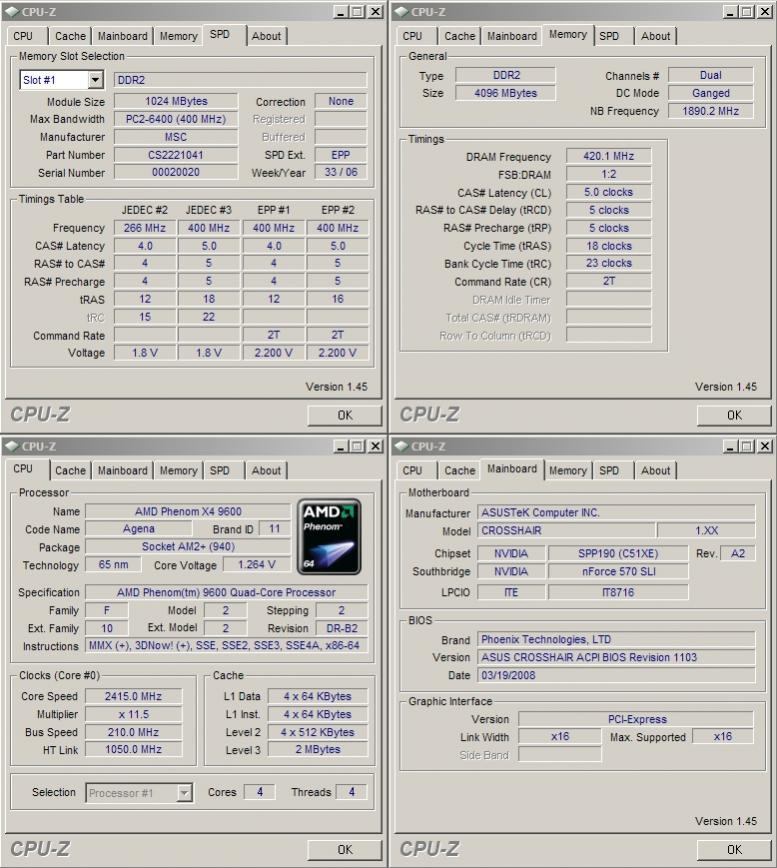Click BIOS Date value 03/19/2008
The width and height of the screenshot is (777, 868).
[617, 675]
